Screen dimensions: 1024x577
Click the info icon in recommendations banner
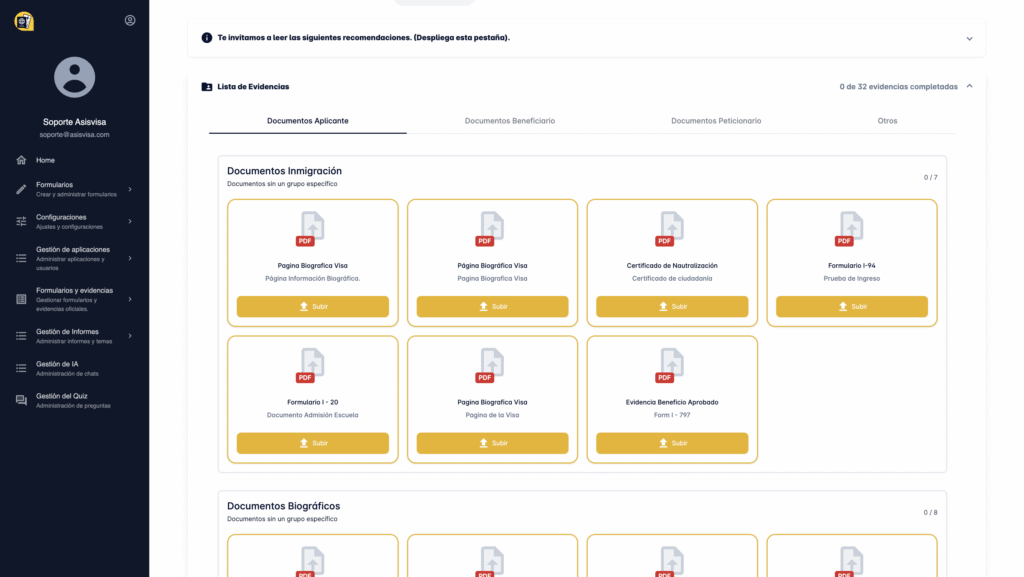(207, 38)
